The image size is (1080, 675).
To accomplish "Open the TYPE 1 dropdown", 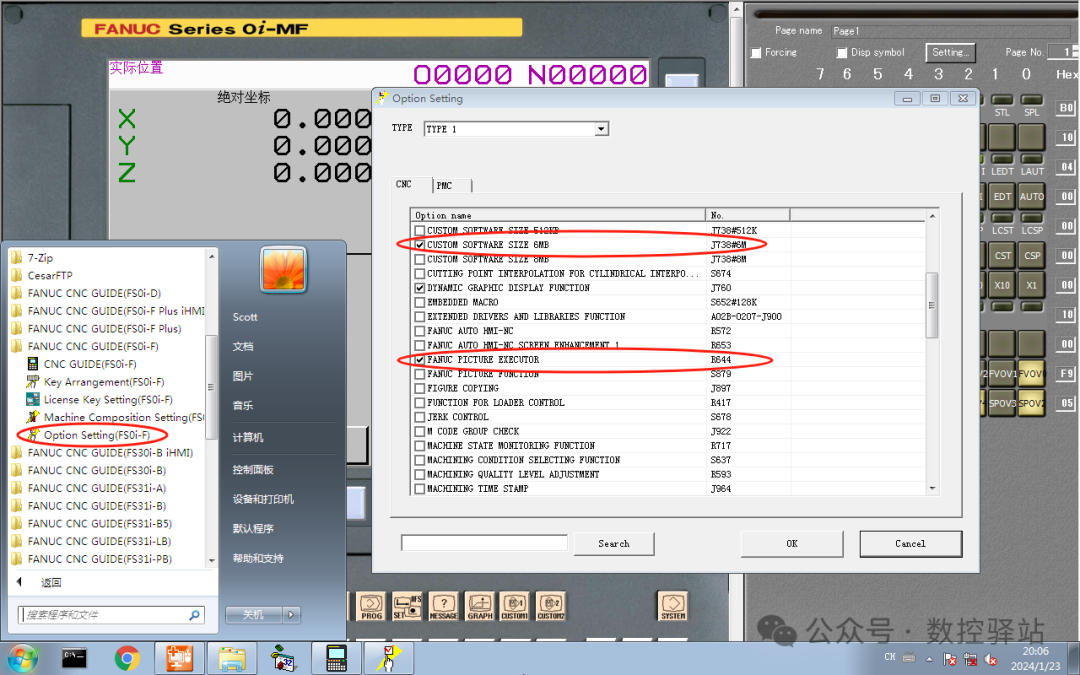I will point(600,128).
